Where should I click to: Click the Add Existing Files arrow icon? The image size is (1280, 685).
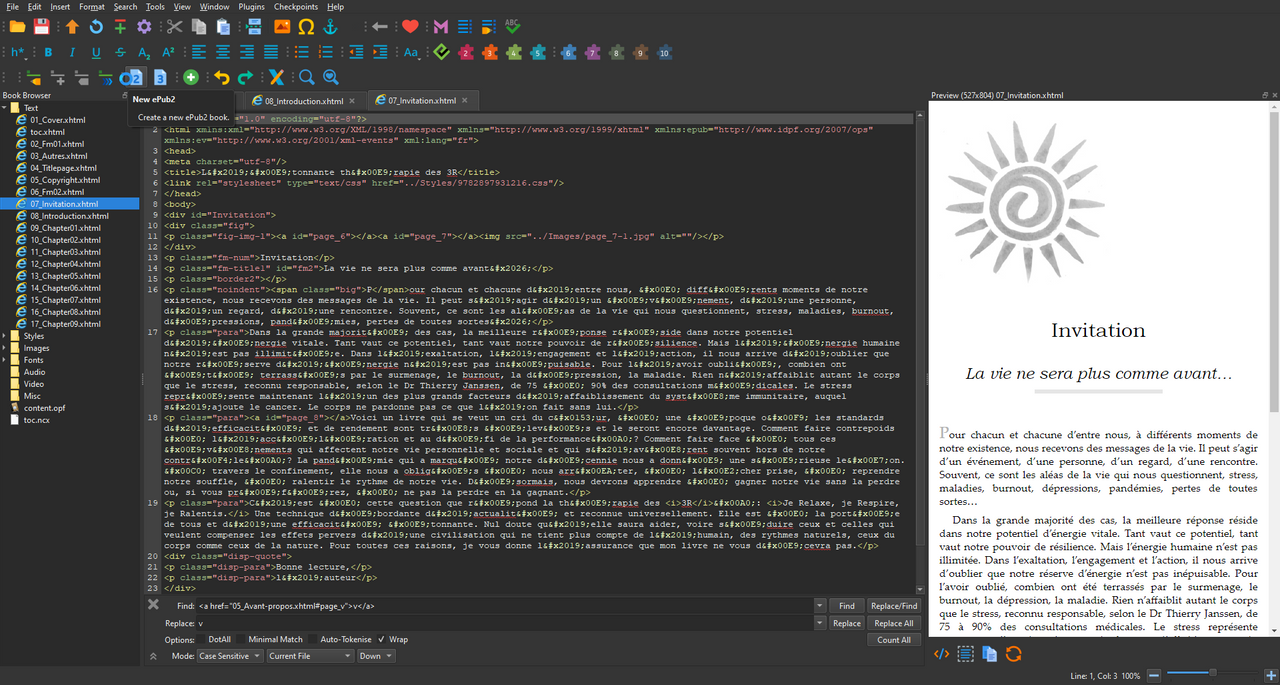[x=72, y=26]
